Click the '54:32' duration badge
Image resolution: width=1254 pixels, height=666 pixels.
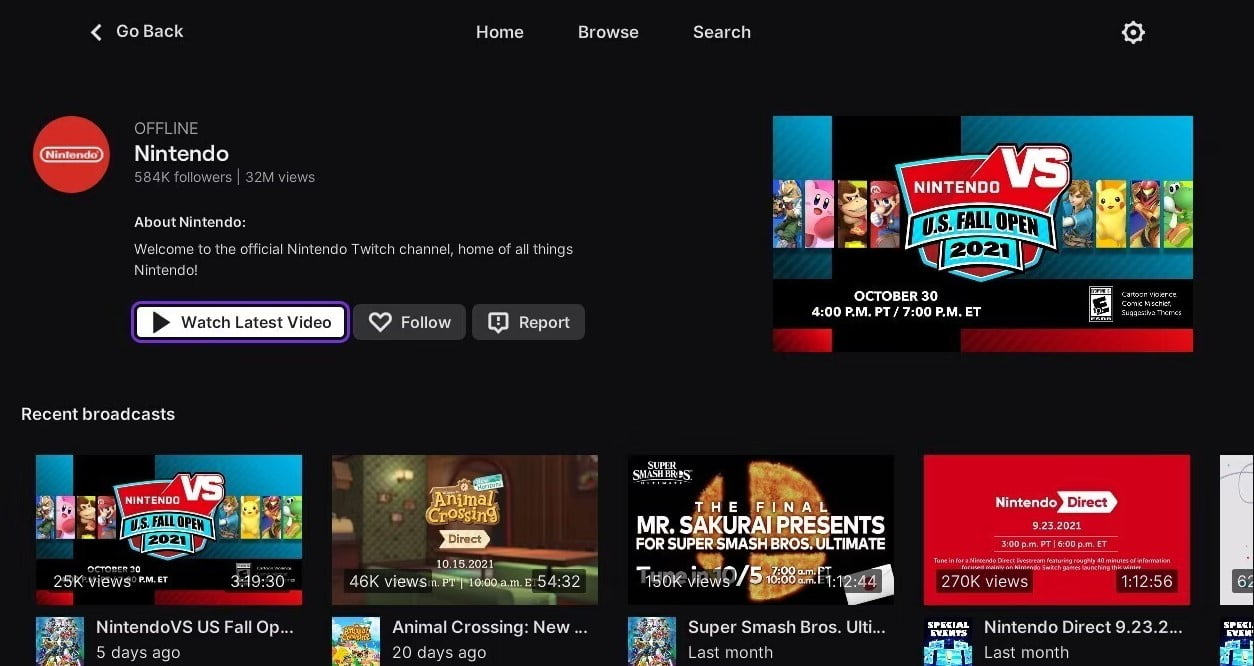[x=558, y=581]
